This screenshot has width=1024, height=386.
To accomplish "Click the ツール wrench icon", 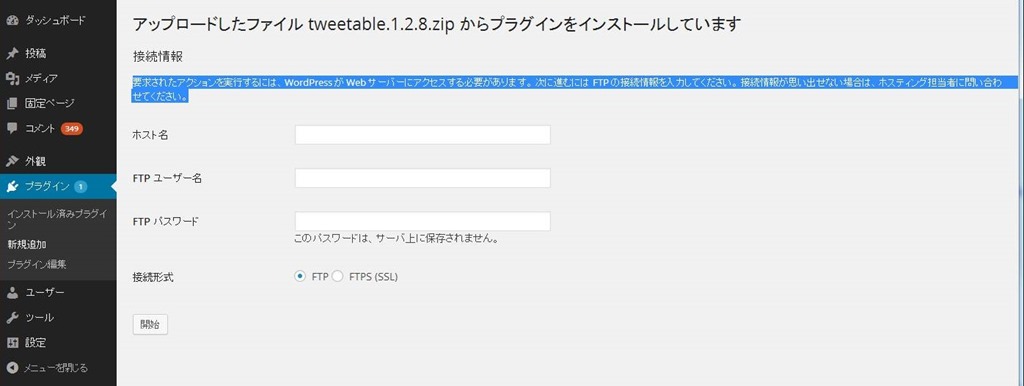I will coord(12,317).
